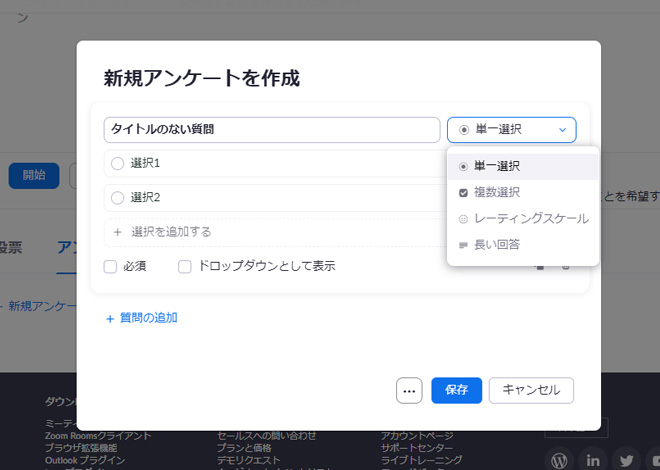Check the ドロップダウンとして表示 checkbox
This screenshot has height=470, width=660.
pos(185,266)
